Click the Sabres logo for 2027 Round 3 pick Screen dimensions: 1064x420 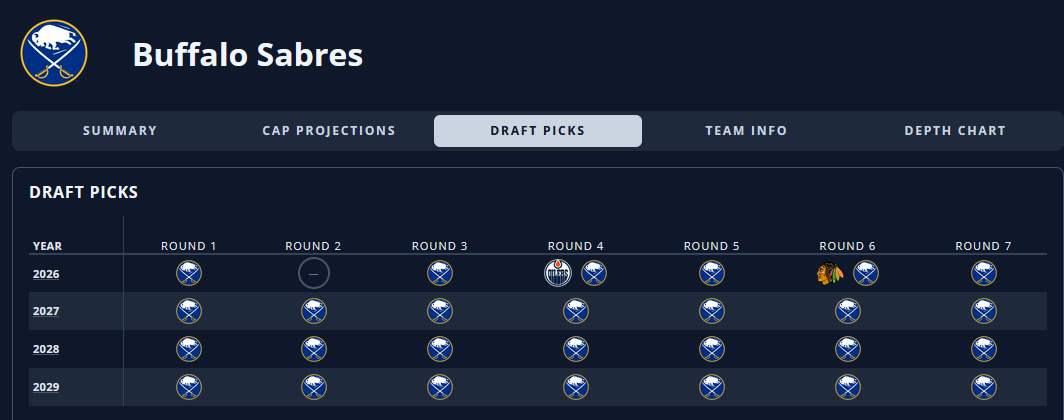(440, 311)
